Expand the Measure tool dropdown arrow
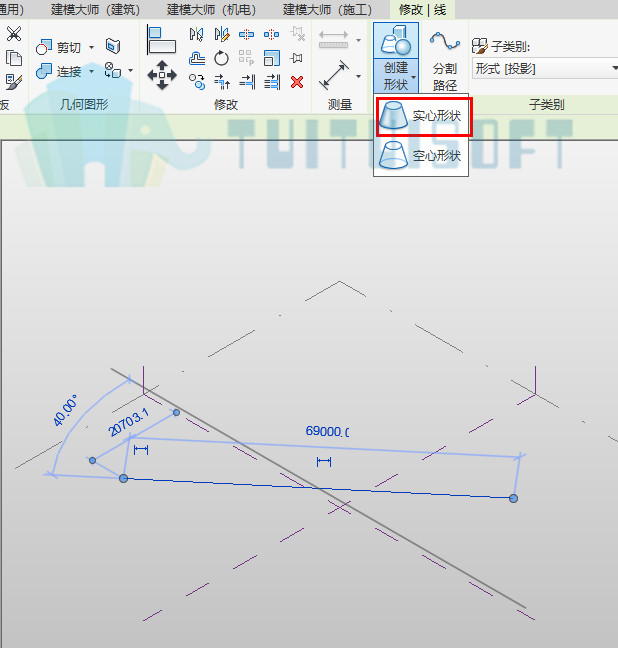Image resolution: width=618 pixels, height=648 pixels. pyautogui.click(x=358, y=40)
